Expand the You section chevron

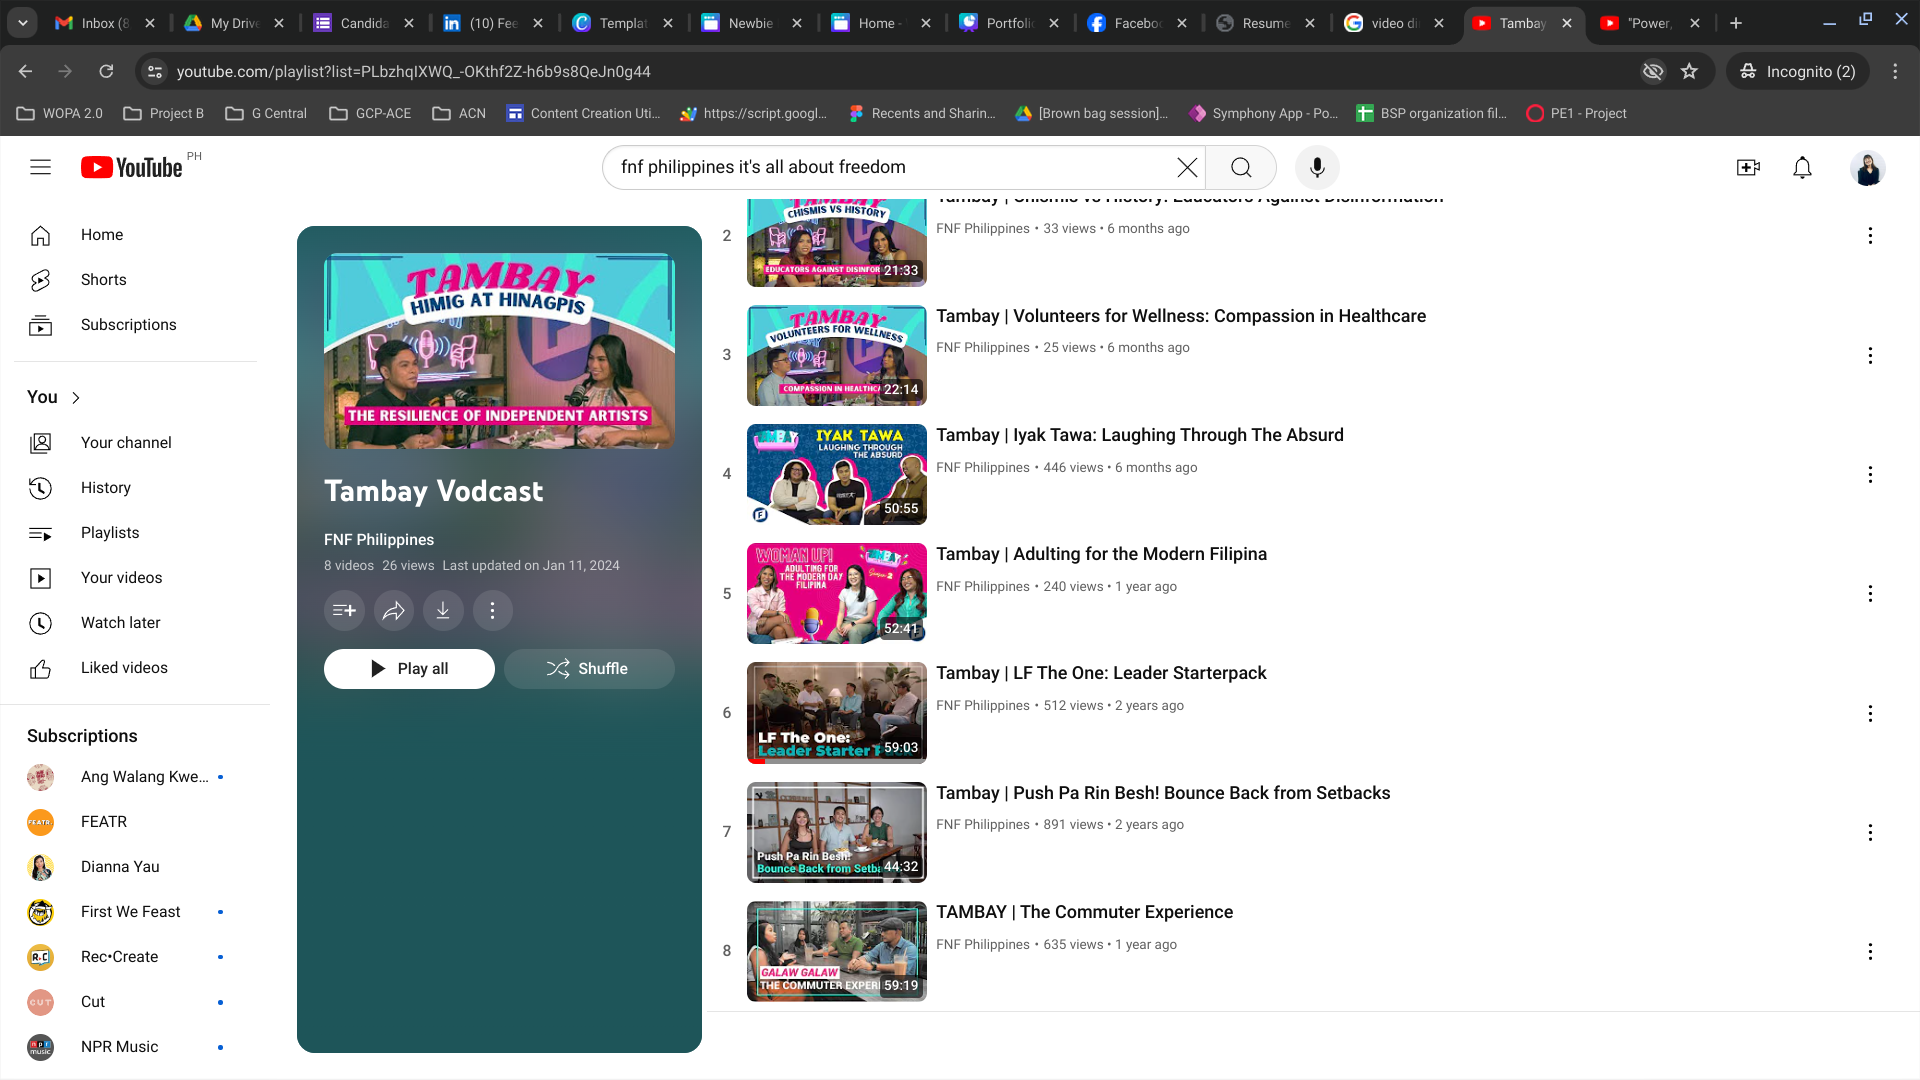click(75, 398)
